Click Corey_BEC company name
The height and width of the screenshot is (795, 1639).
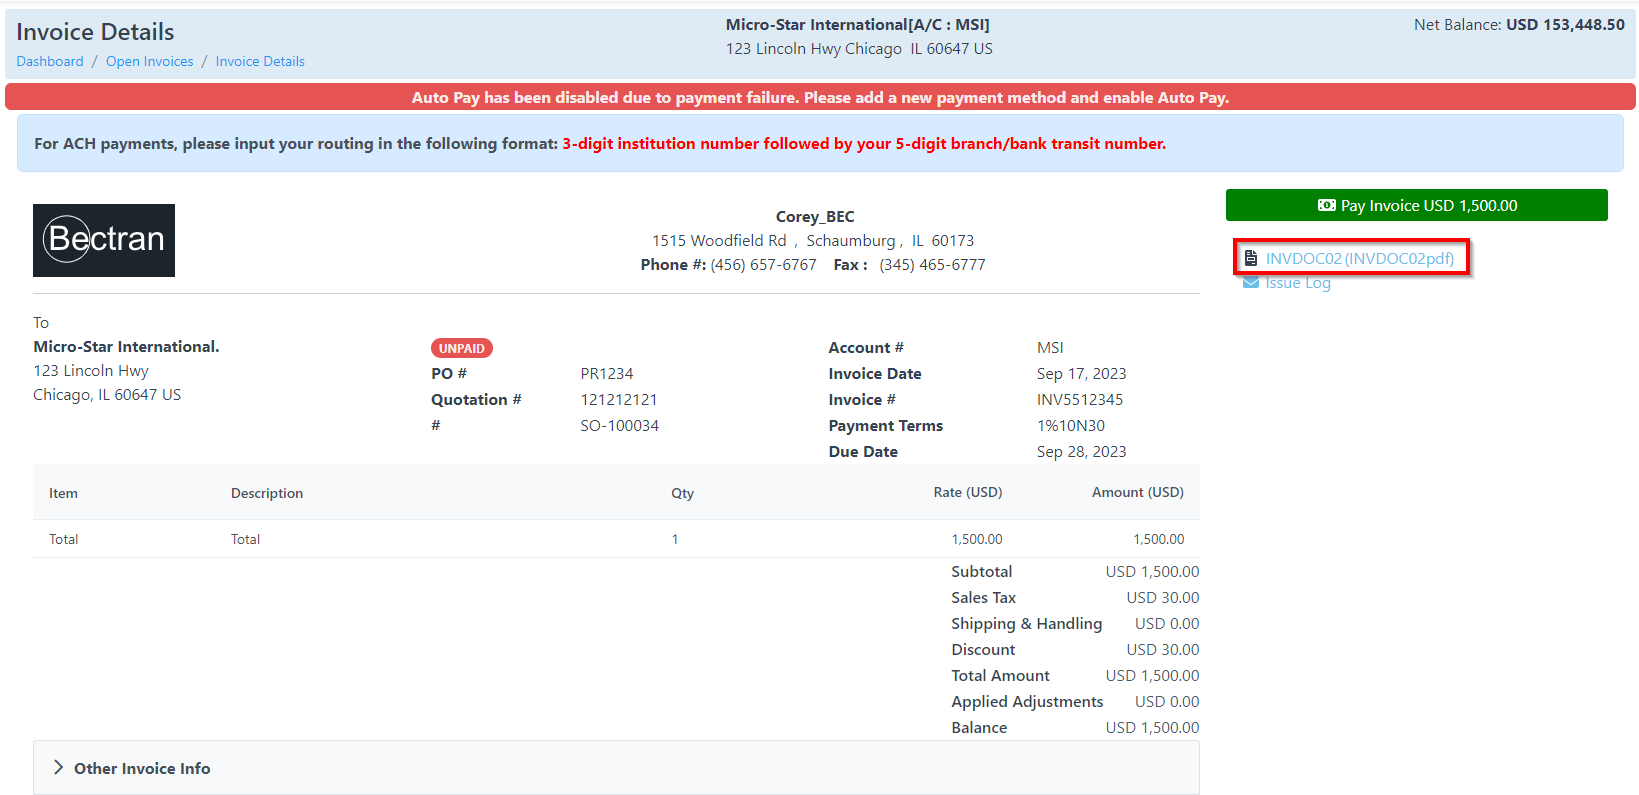[x=815, y=216]
